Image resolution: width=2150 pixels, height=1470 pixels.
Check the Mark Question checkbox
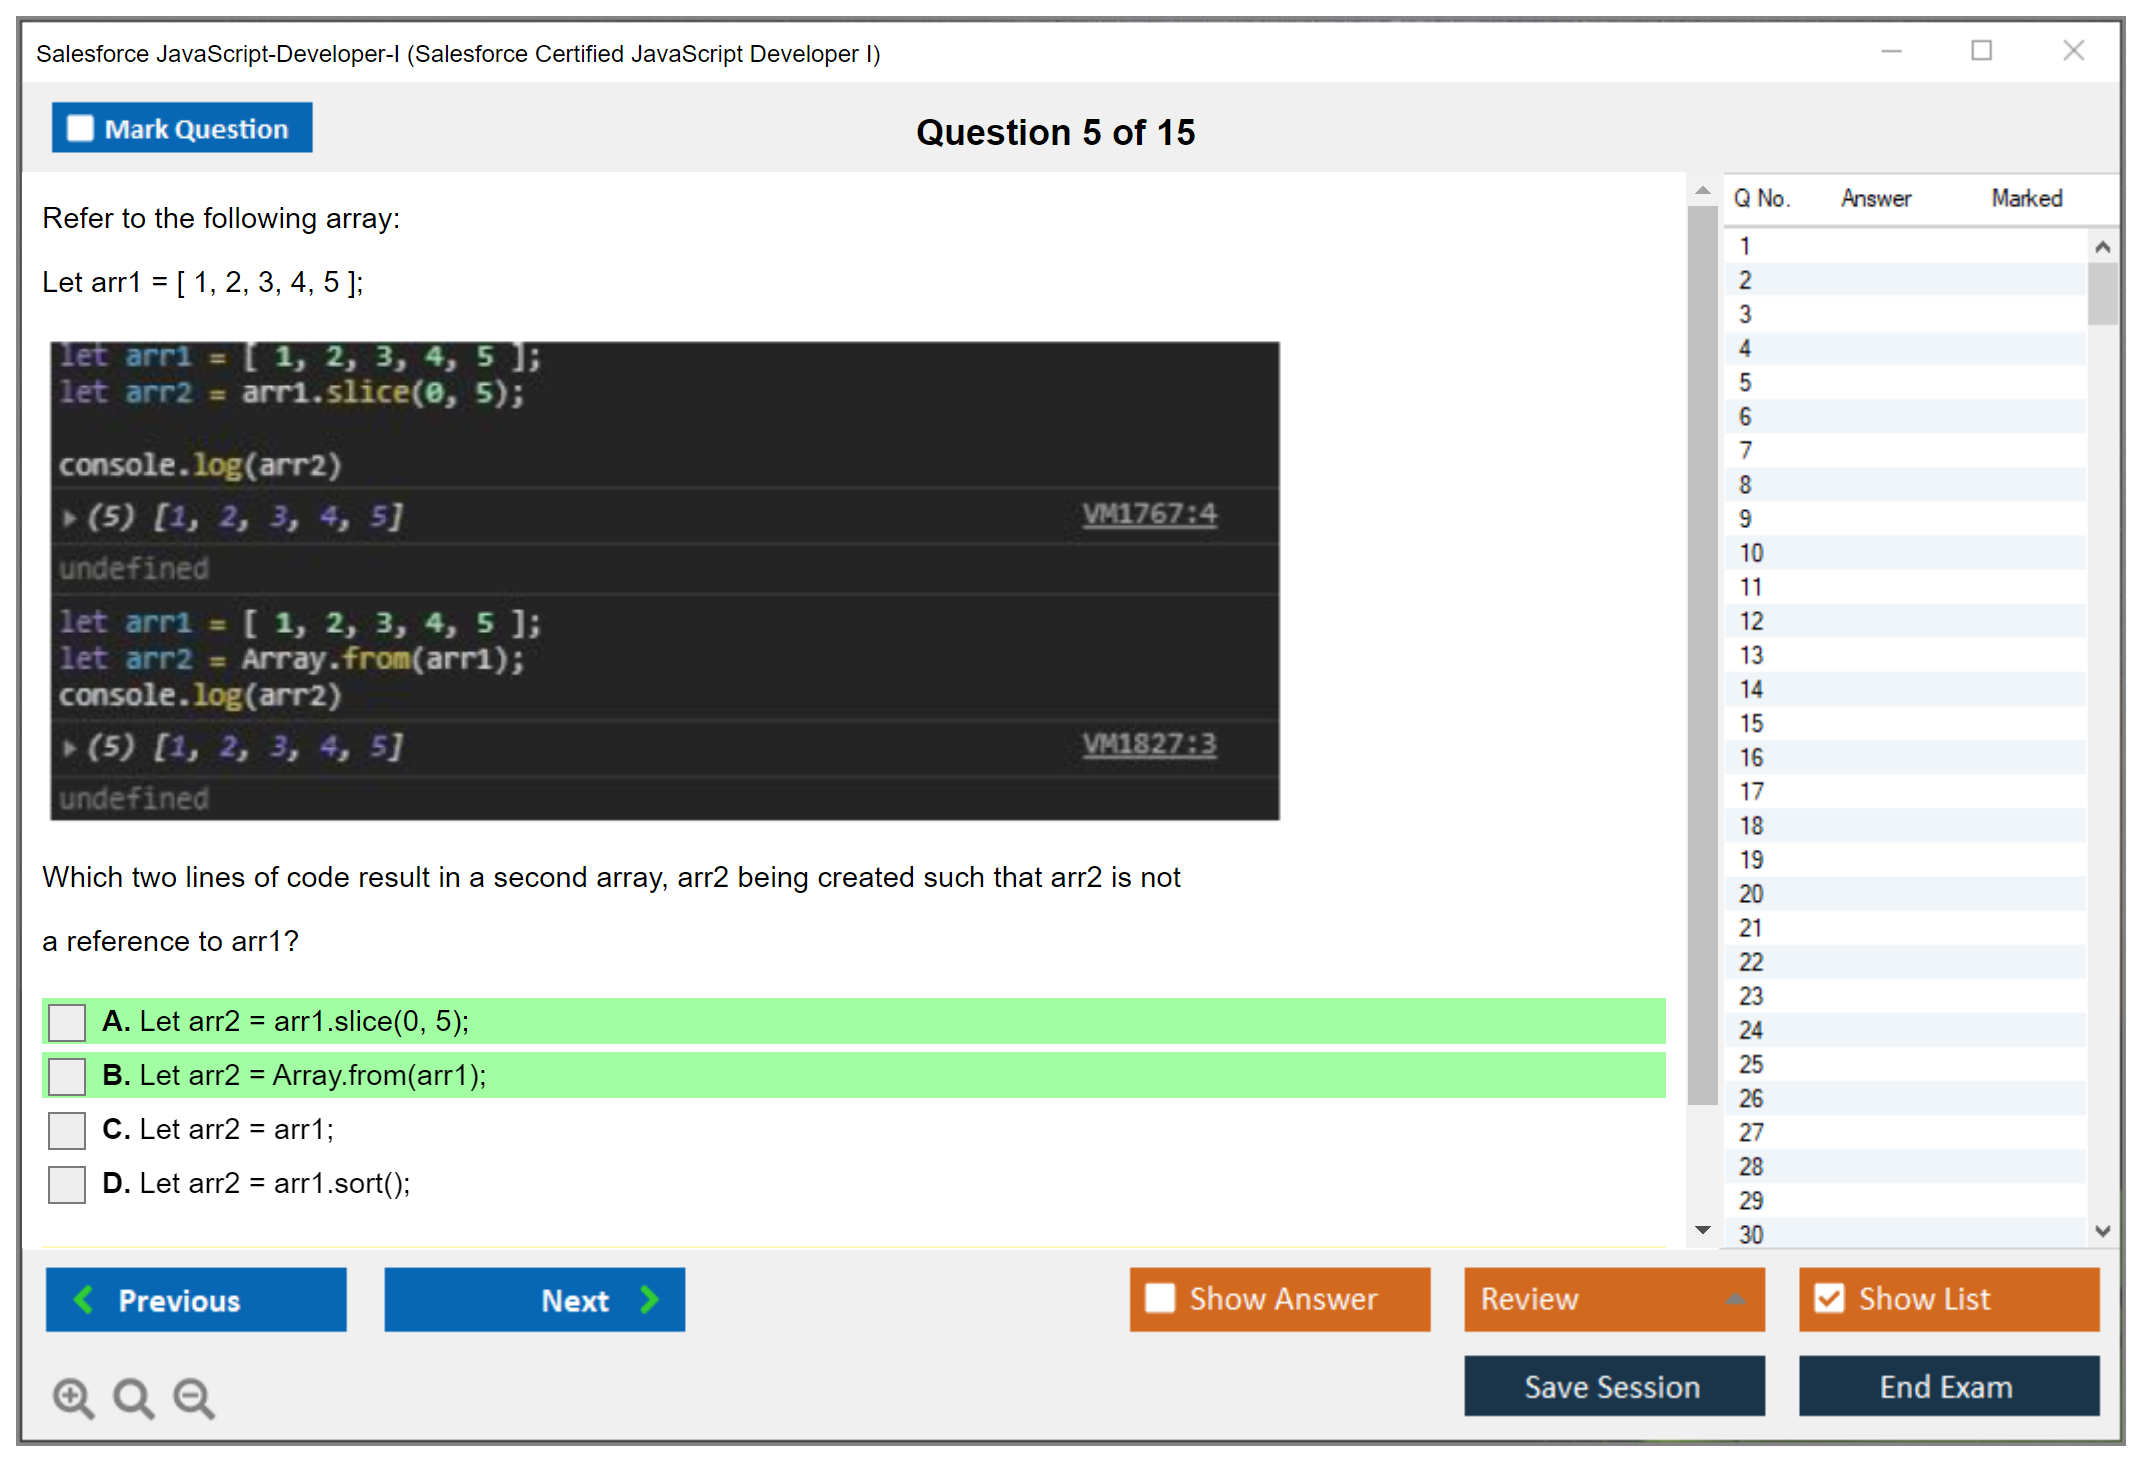tap(80, 129)
